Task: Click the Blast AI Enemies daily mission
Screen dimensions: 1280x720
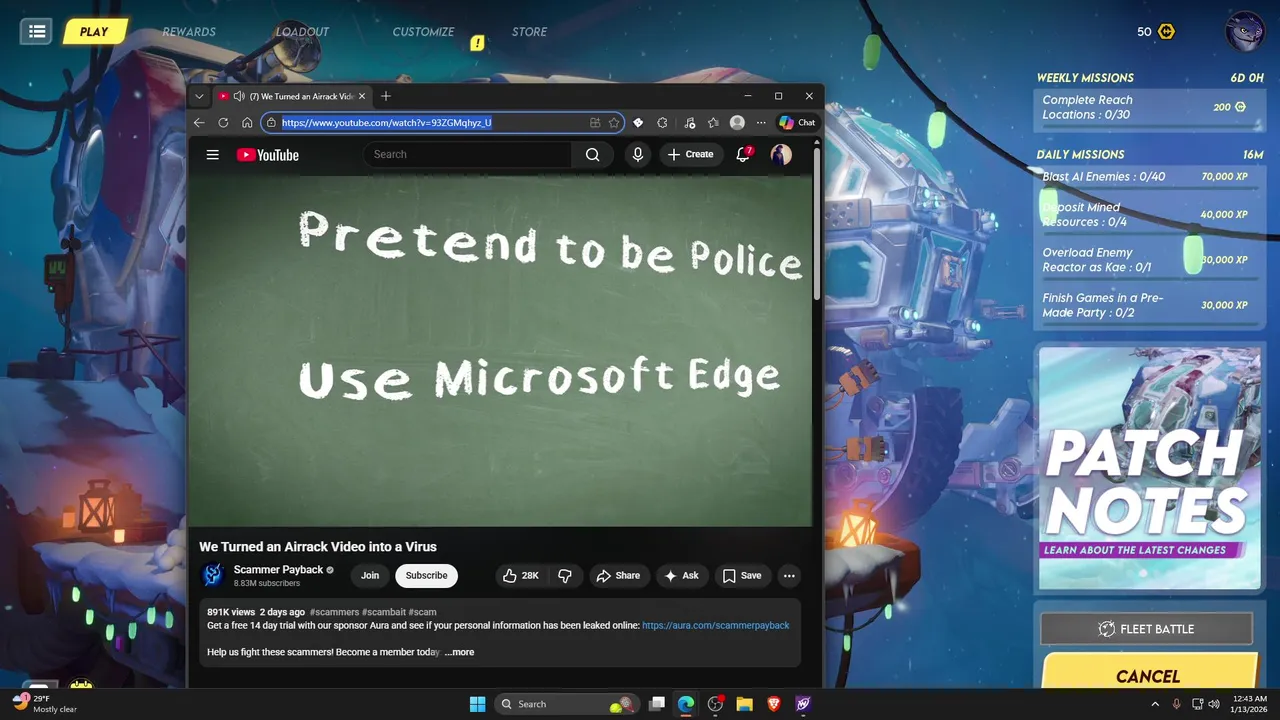Action: pos(1148,177)
